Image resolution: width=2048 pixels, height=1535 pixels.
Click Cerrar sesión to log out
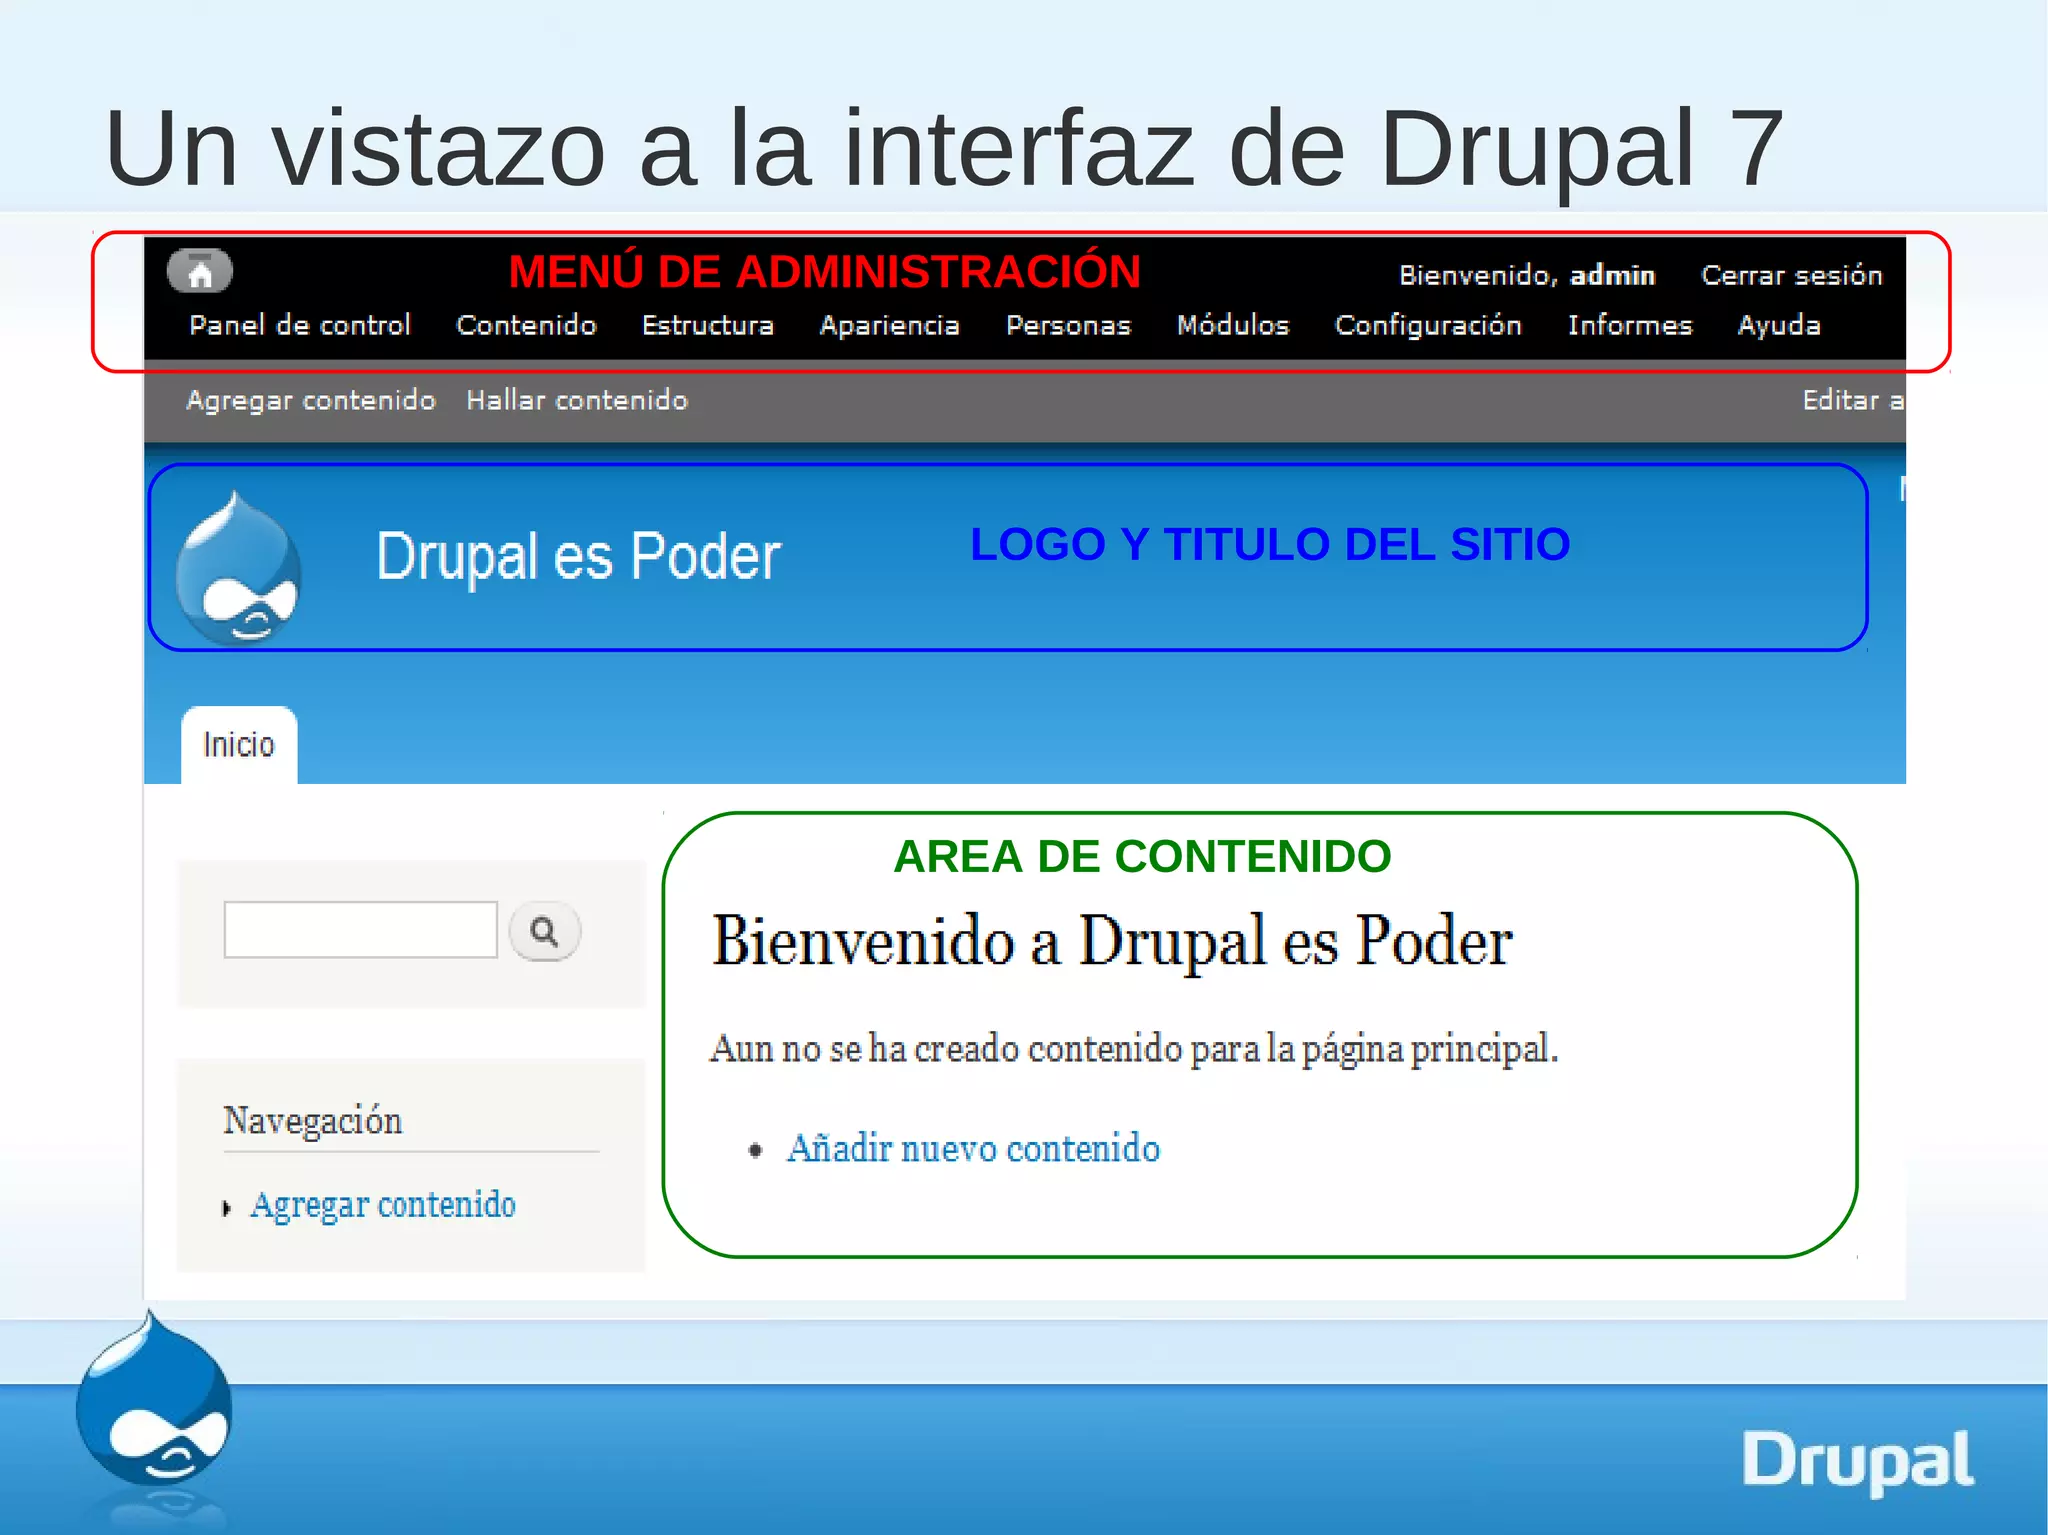point(1792,275)
